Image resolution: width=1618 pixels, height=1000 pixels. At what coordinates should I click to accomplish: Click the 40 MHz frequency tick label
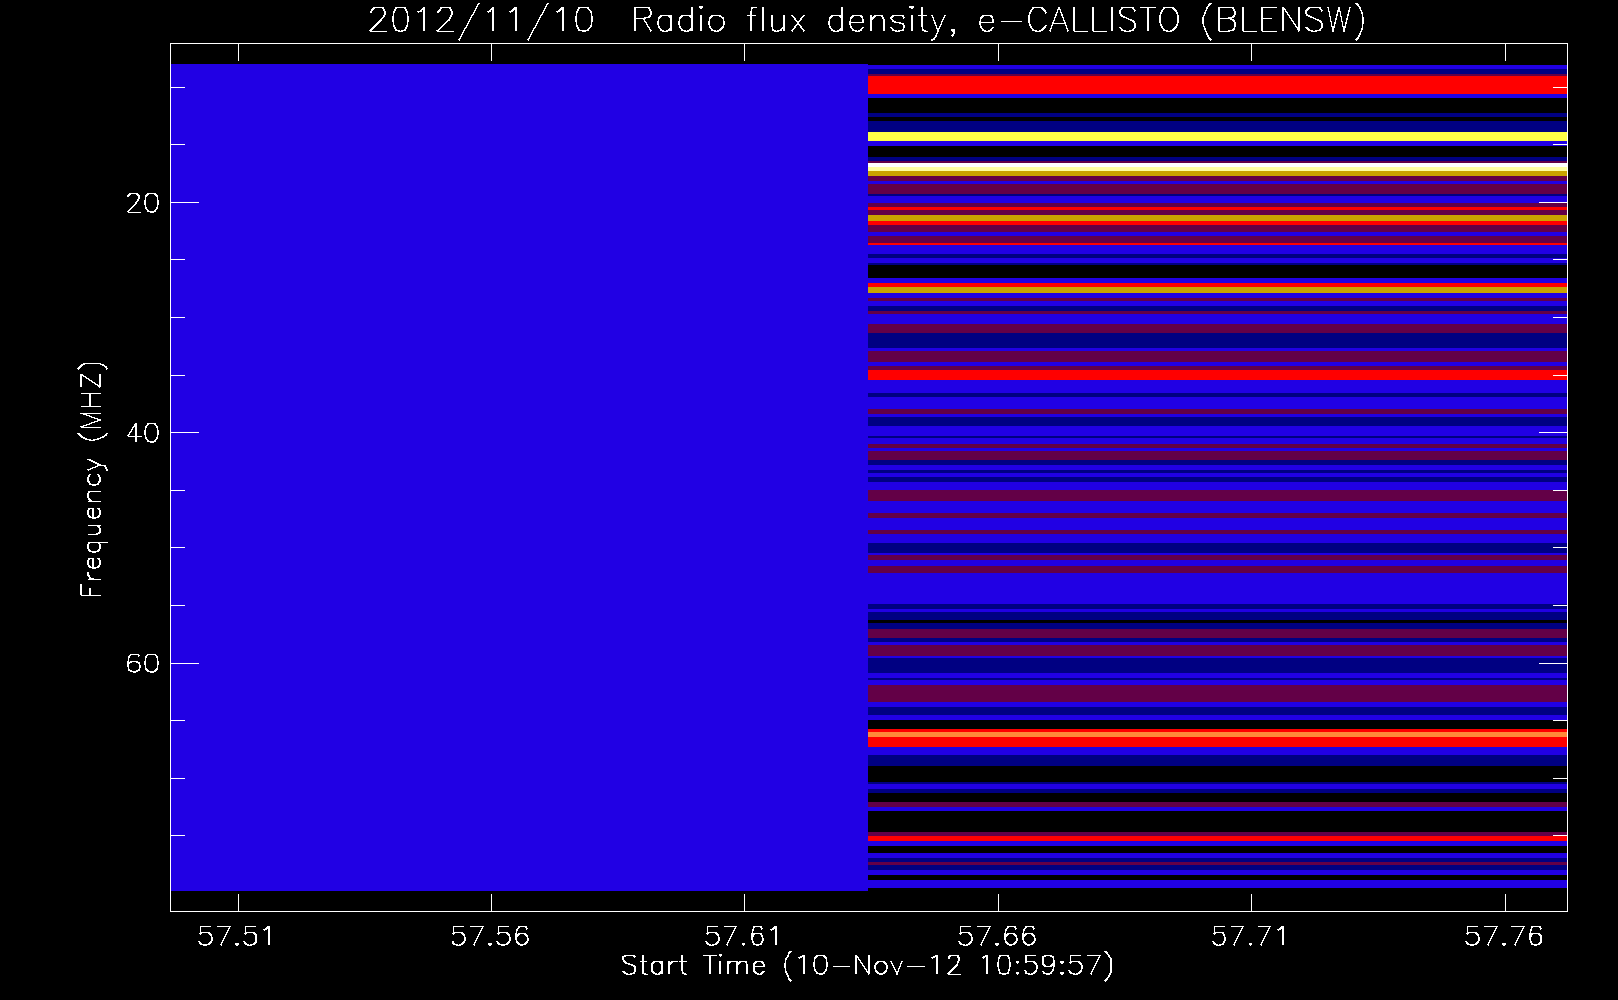144,433
